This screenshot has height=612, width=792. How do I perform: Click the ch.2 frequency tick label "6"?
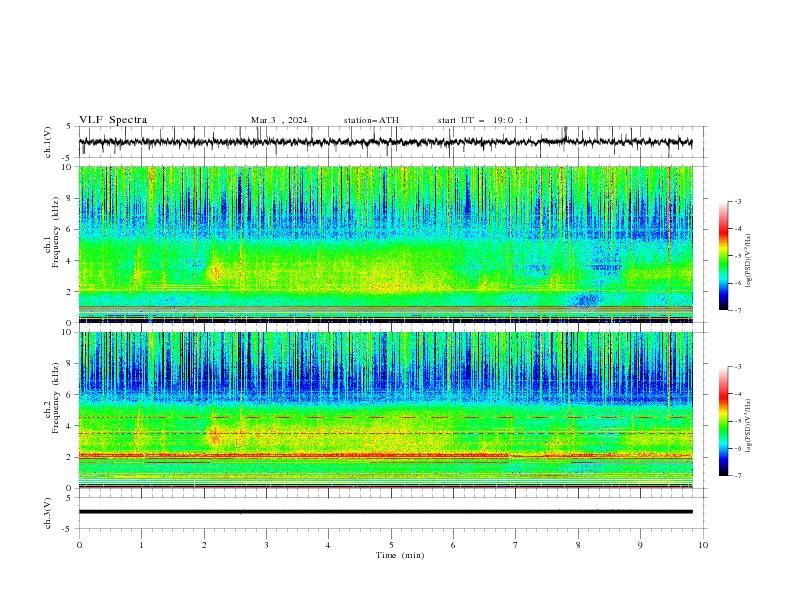click(x=70, y=395)
